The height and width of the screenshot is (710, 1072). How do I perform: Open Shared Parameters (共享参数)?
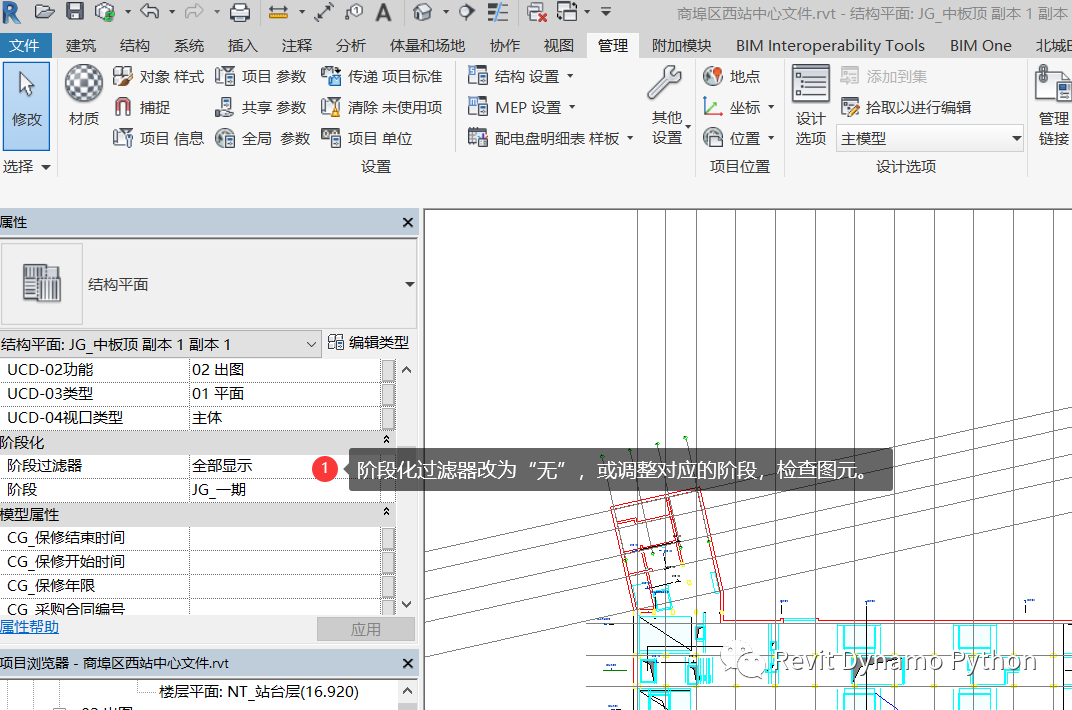pos(260,107)
